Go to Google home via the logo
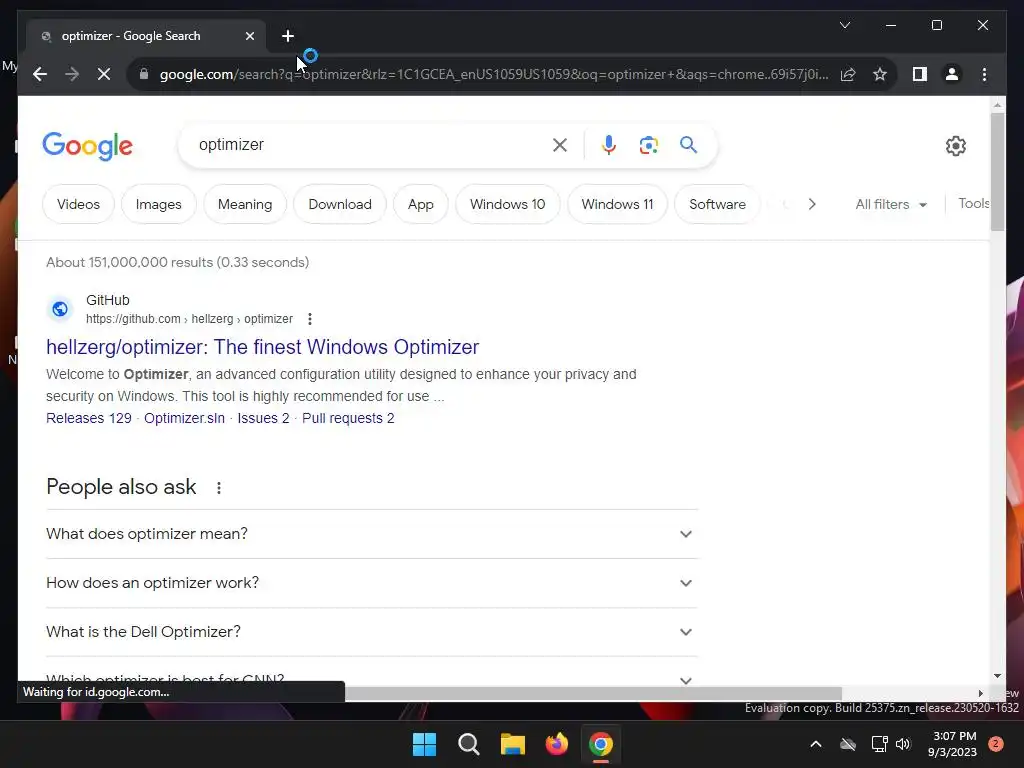Screen dimensions: 1024x768 88,145
